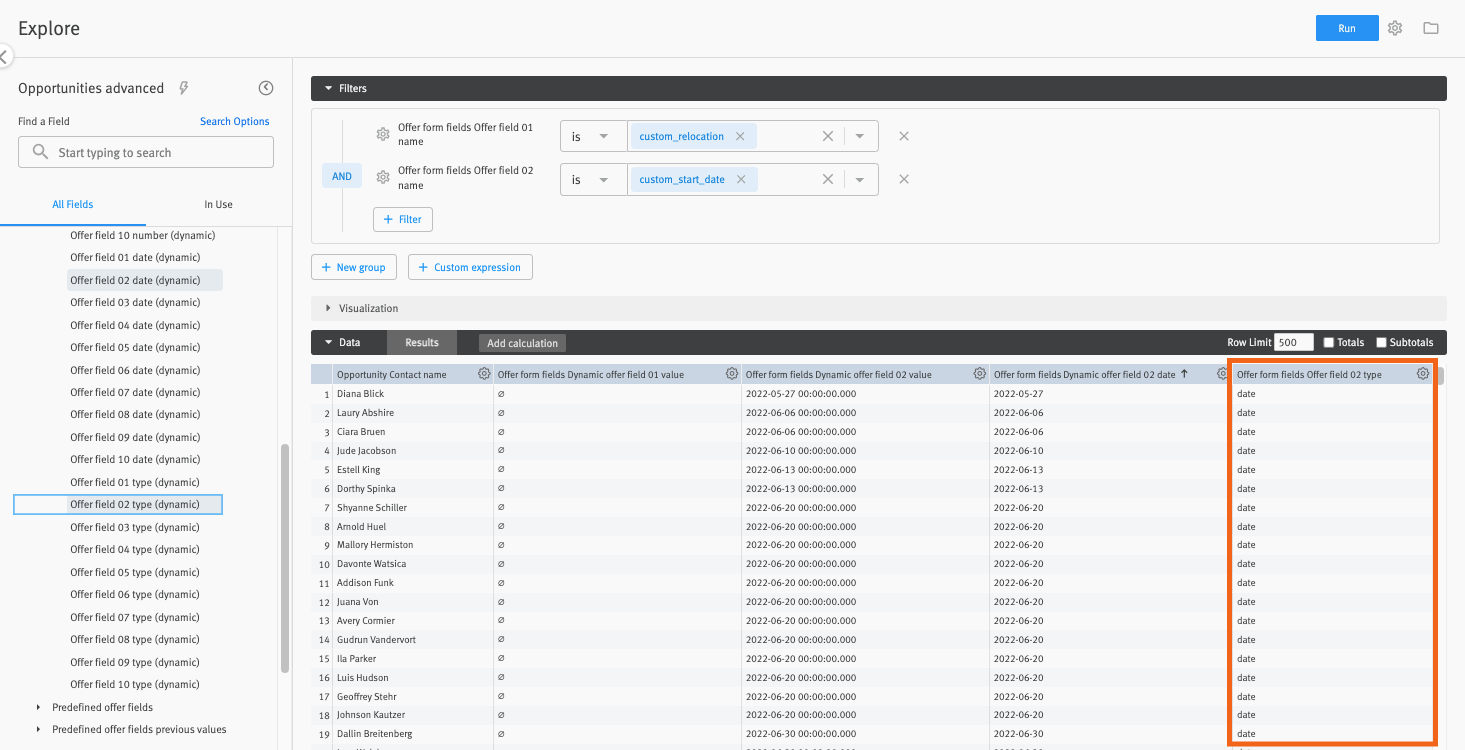Viewport: 1465px width, 750px height.
Task: Collapse the field picker with the arrow circle
Action: (266, 88)
